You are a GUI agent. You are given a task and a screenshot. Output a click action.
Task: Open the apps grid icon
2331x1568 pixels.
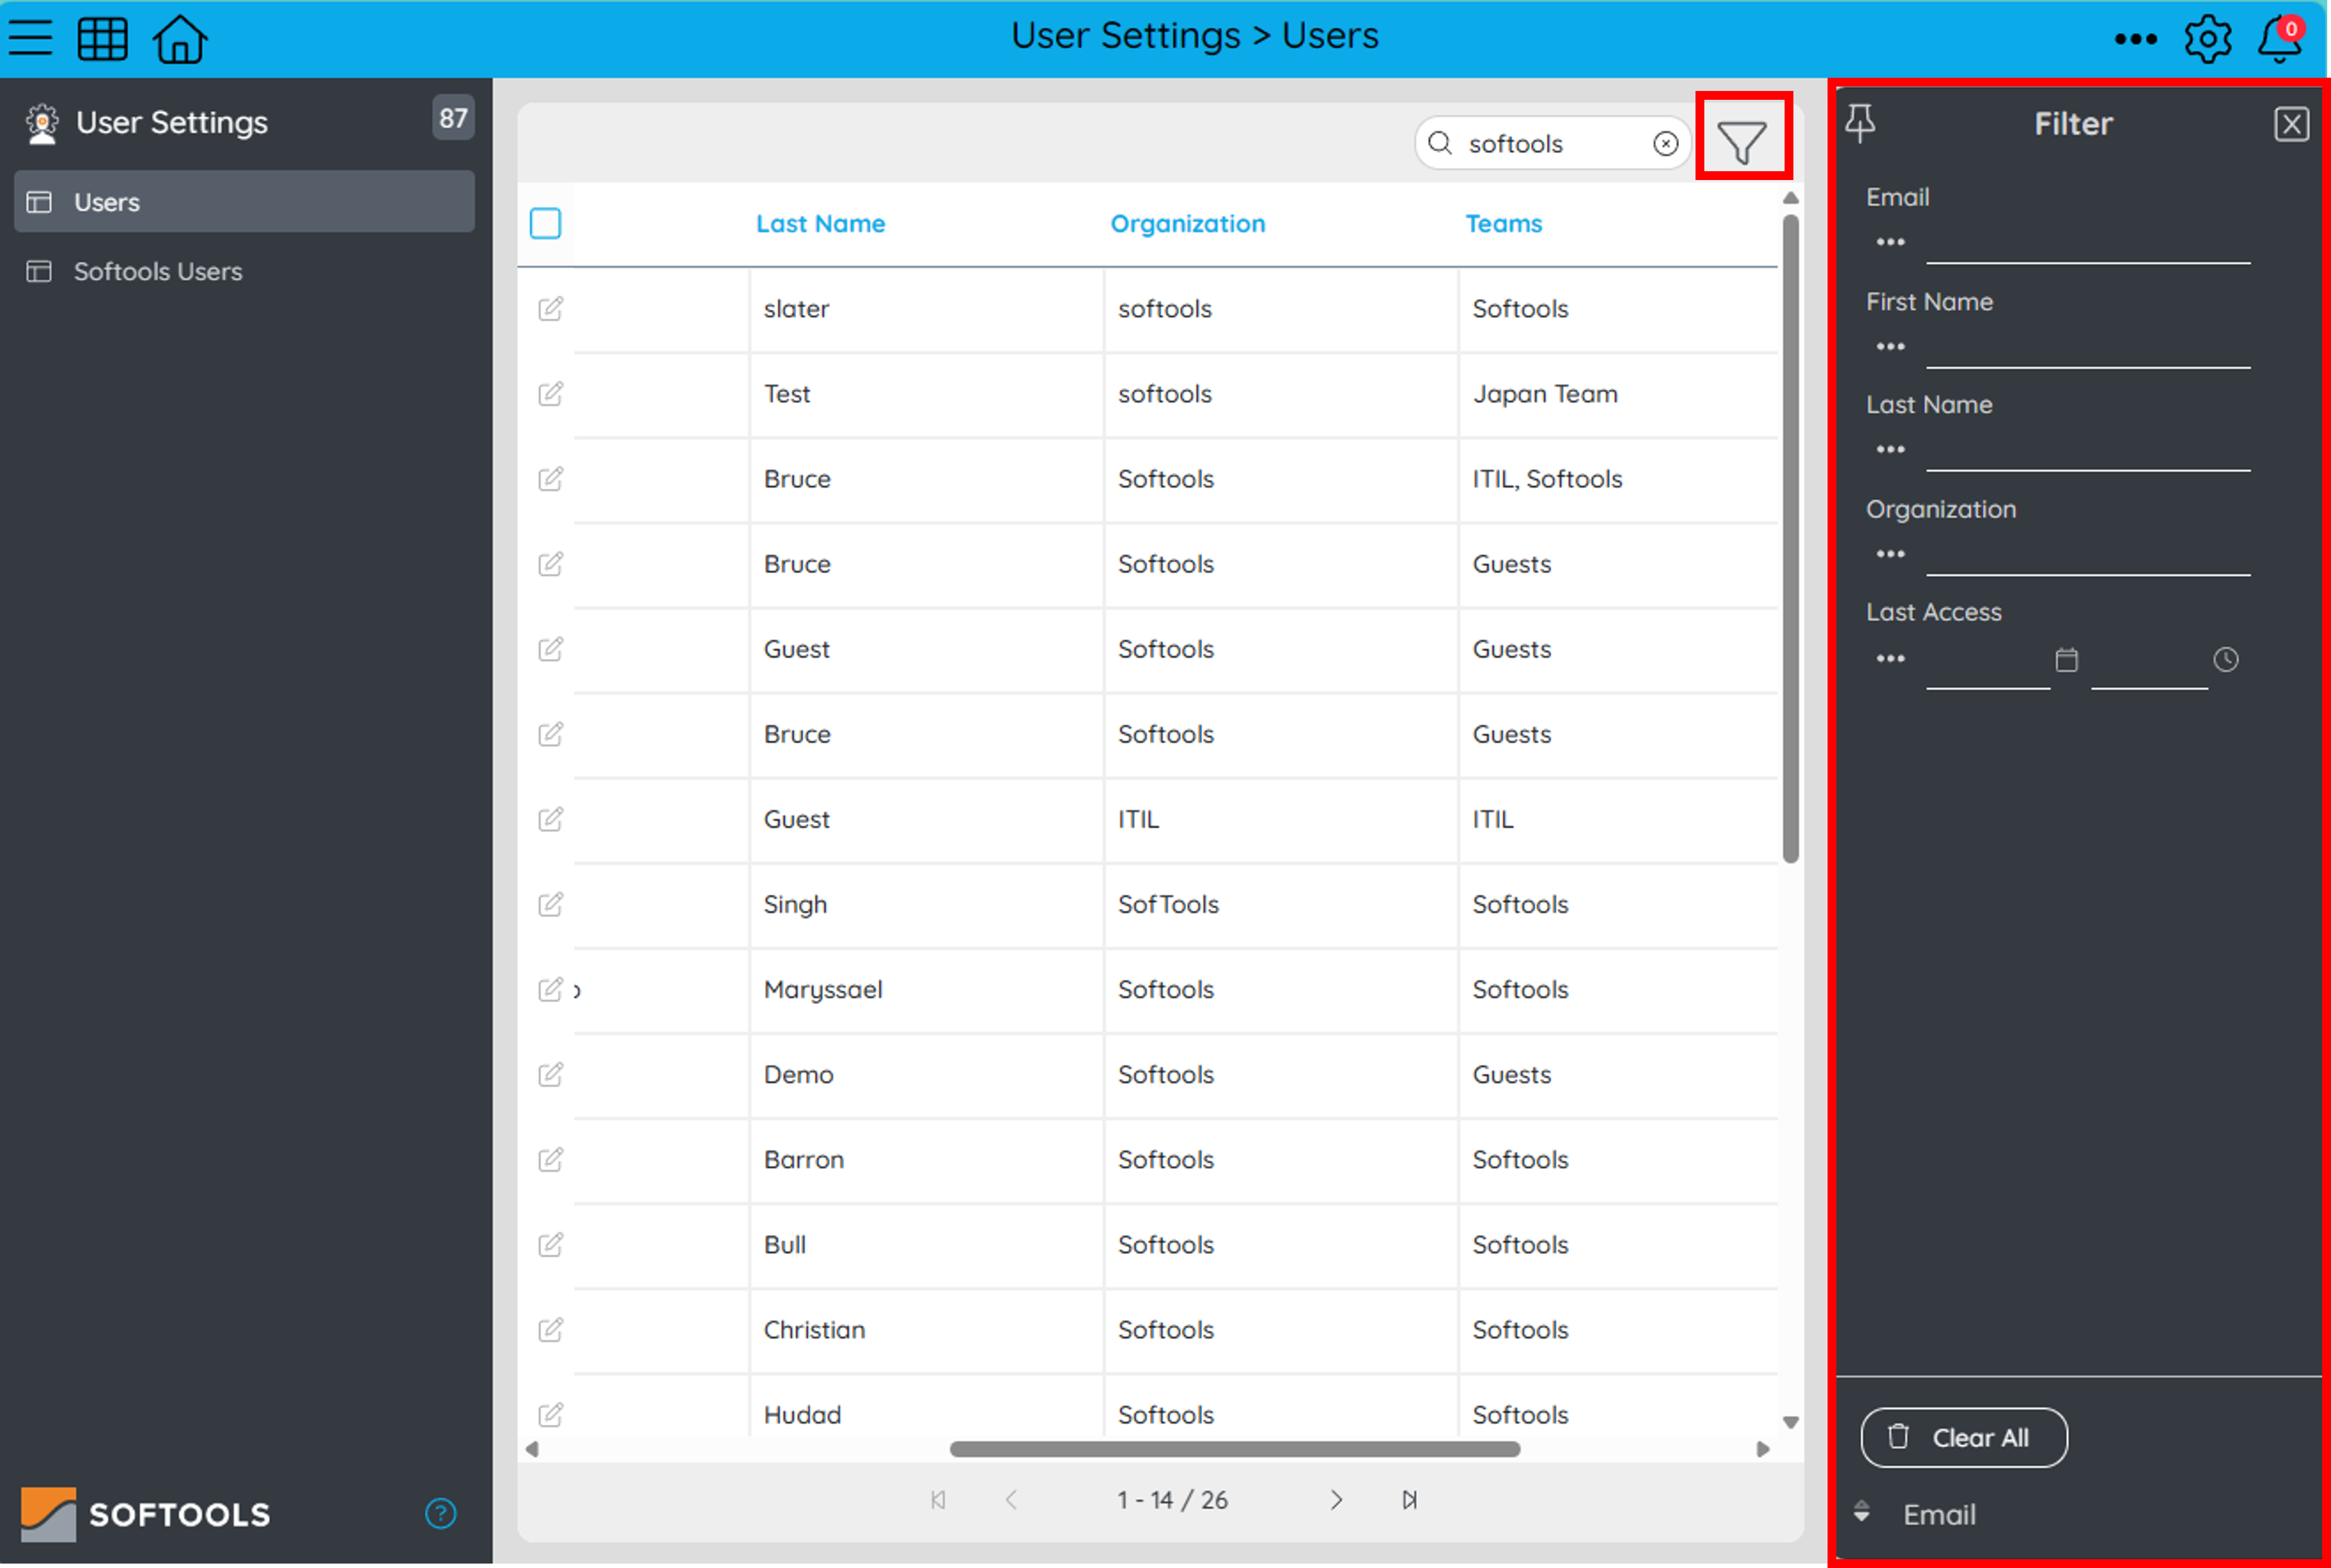(x=102, y=39)
